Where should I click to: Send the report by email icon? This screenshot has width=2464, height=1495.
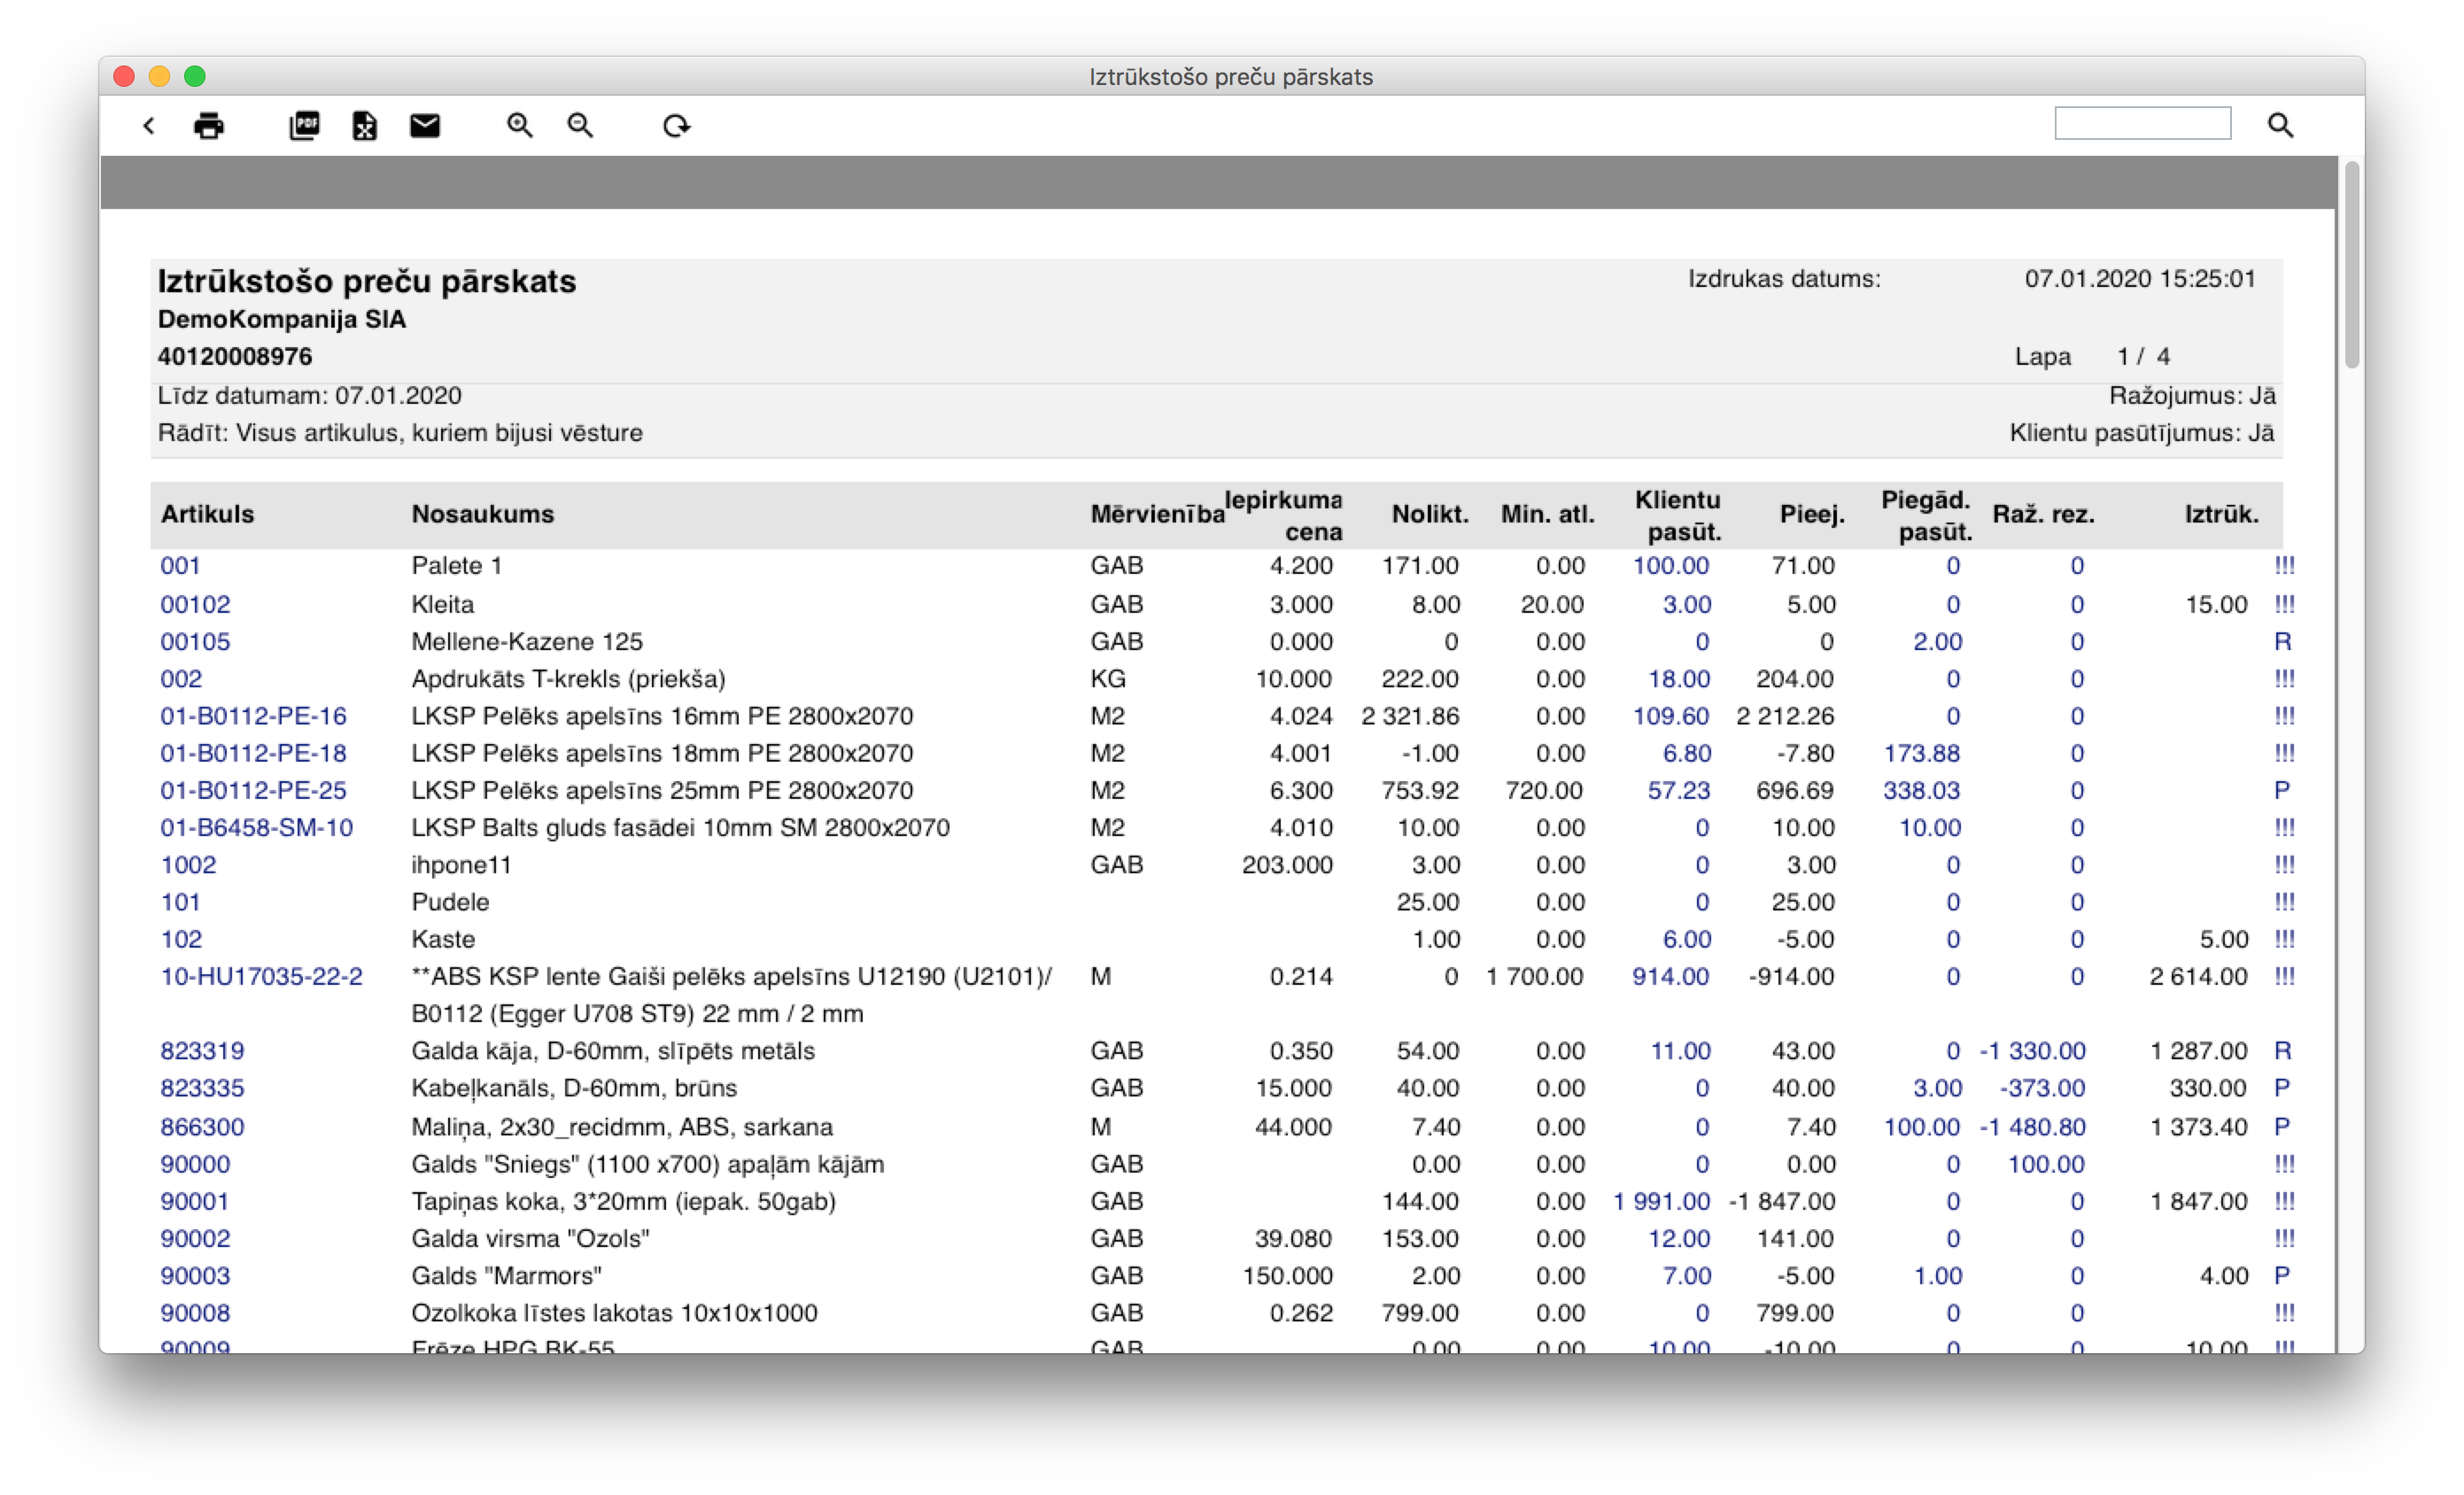425,126
